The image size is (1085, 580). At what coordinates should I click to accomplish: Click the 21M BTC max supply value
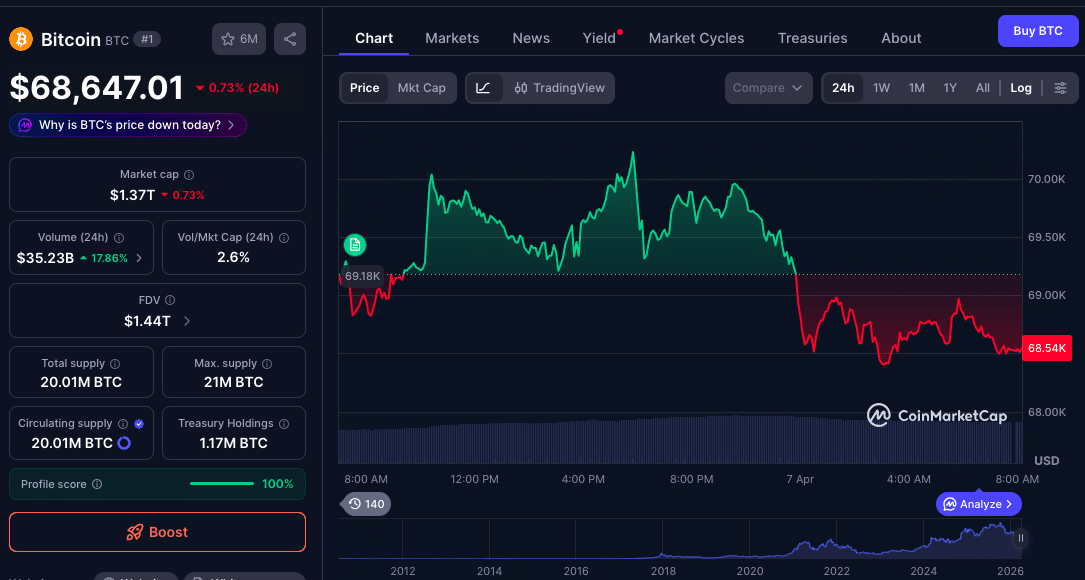coord(233,382)
